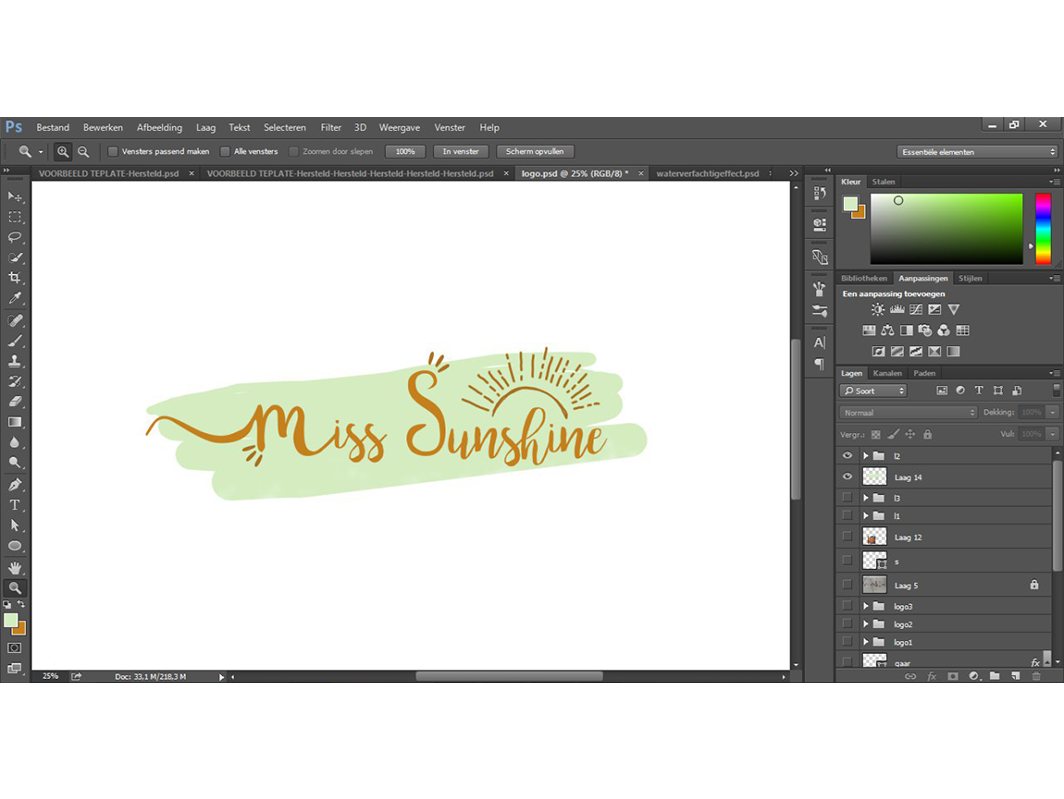Viewport: 1064px width, 799px height.
Task: Click the rainbow hue slider strip
Action: coord(1043,229)
